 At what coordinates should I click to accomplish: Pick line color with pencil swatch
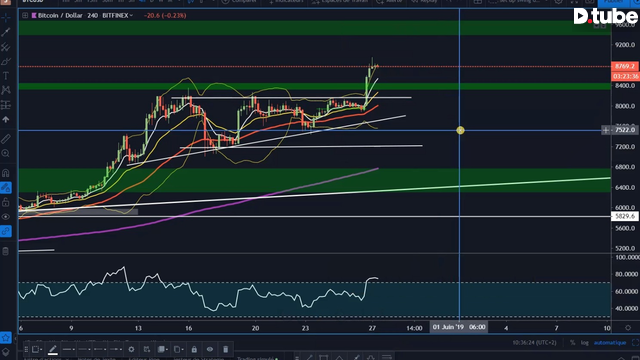click(53, 350)
